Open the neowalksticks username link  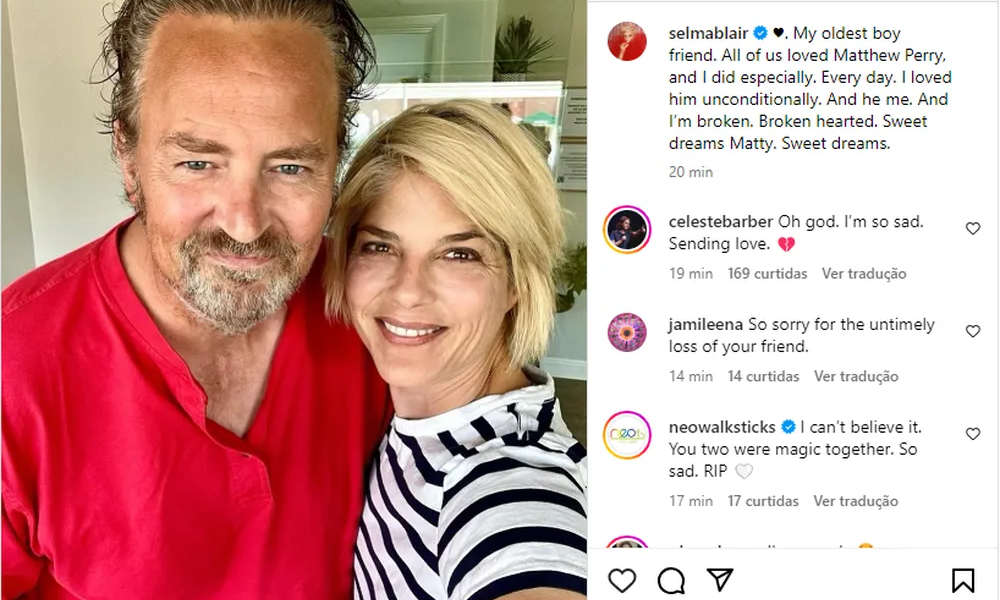click(722, 427)
